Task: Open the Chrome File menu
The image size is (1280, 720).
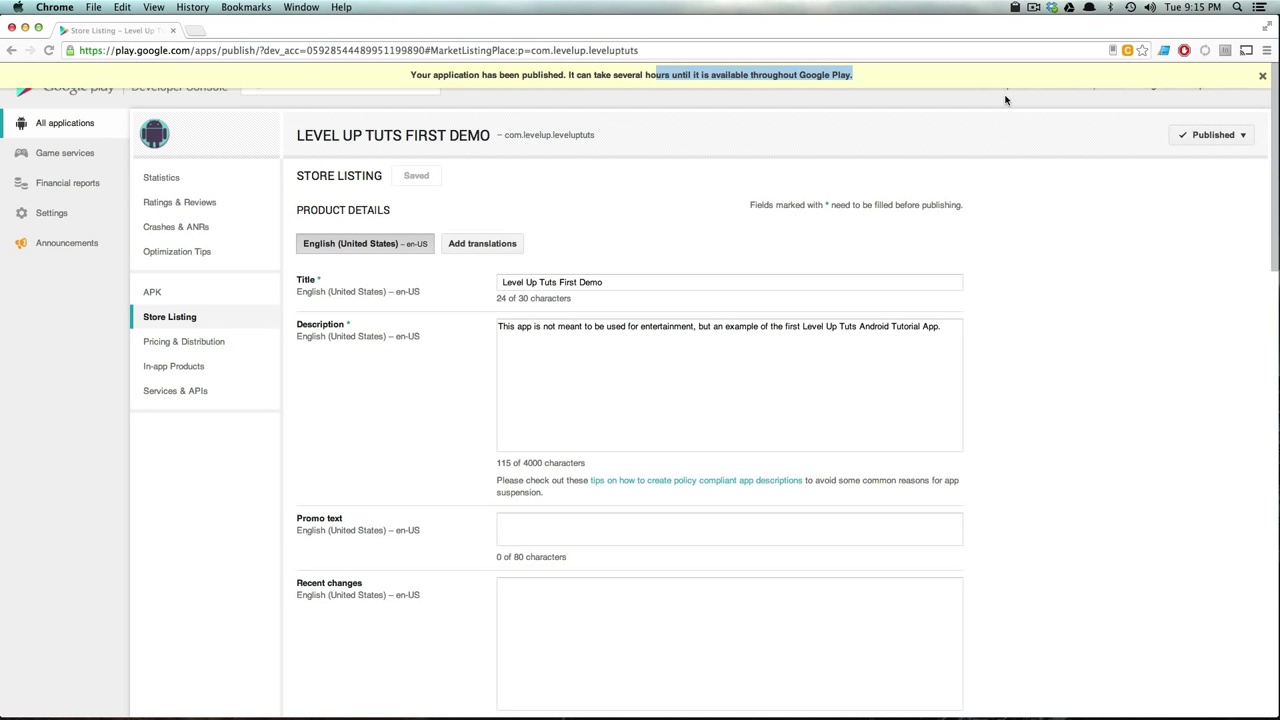Action: point(93,7)
